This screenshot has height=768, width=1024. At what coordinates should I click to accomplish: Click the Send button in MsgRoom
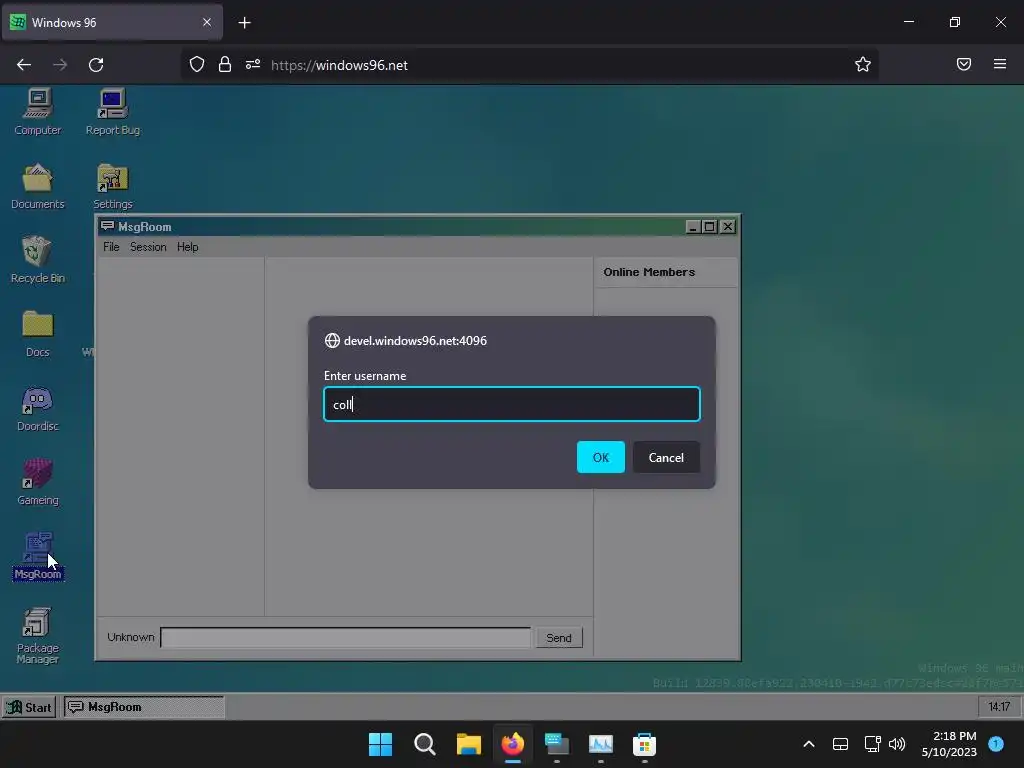coord(559,638)
